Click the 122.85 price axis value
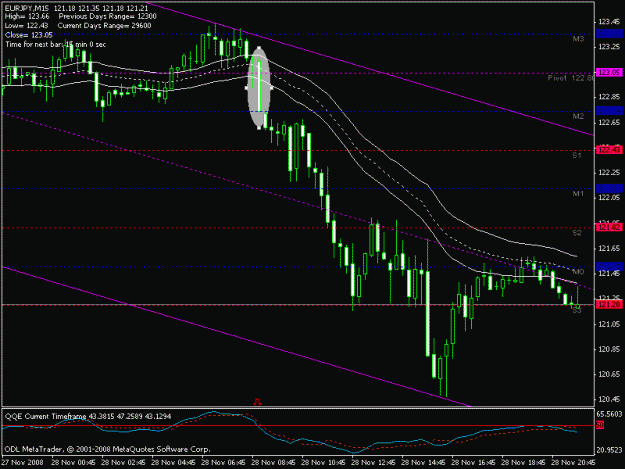Viewport: 625px width, 469px height. pos(609,97)
